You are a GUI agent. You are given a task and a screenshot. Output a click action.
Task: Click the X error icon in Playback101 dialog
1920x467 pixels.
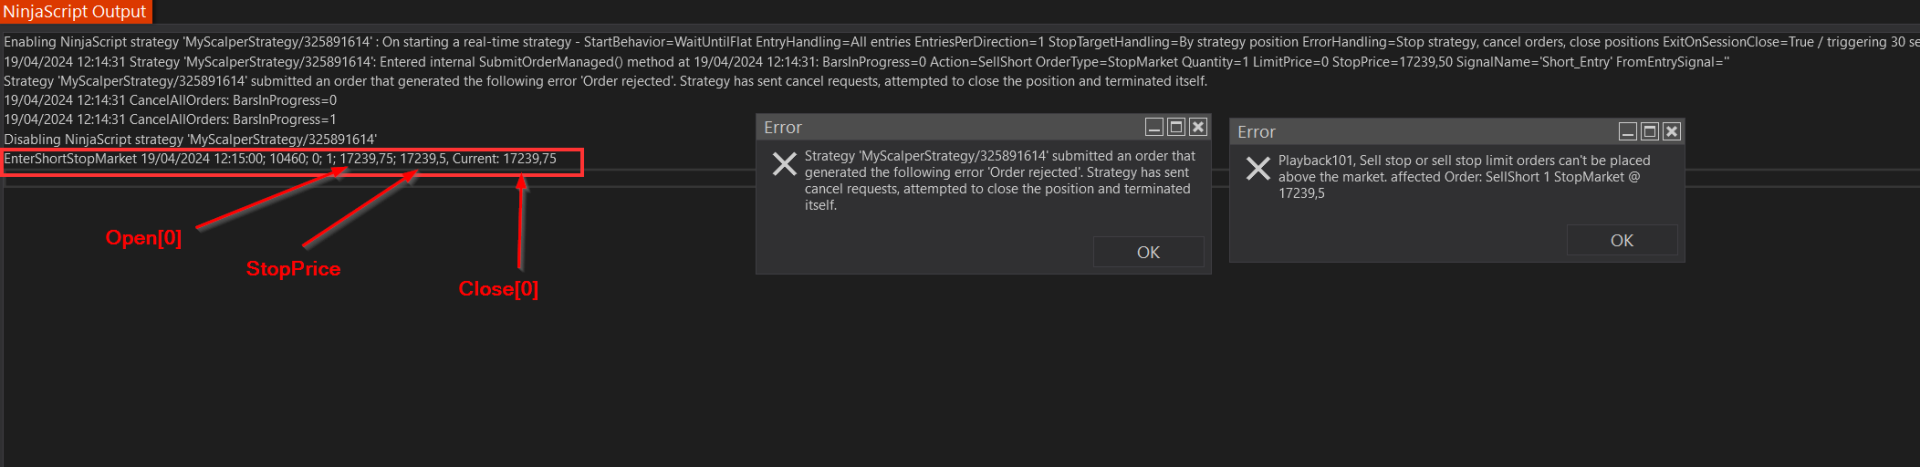pos(1258,168)
